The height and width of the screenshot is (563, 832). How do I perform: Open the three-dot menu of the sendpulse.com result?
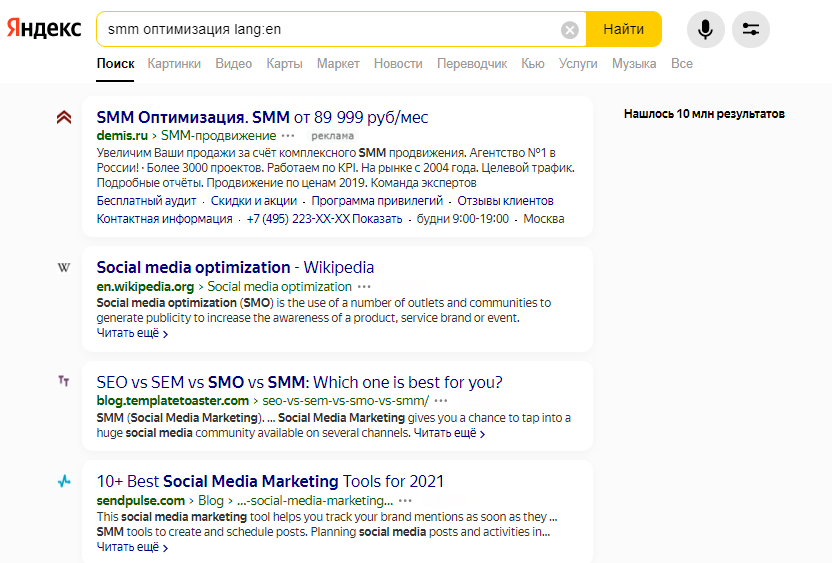(405, 500)
